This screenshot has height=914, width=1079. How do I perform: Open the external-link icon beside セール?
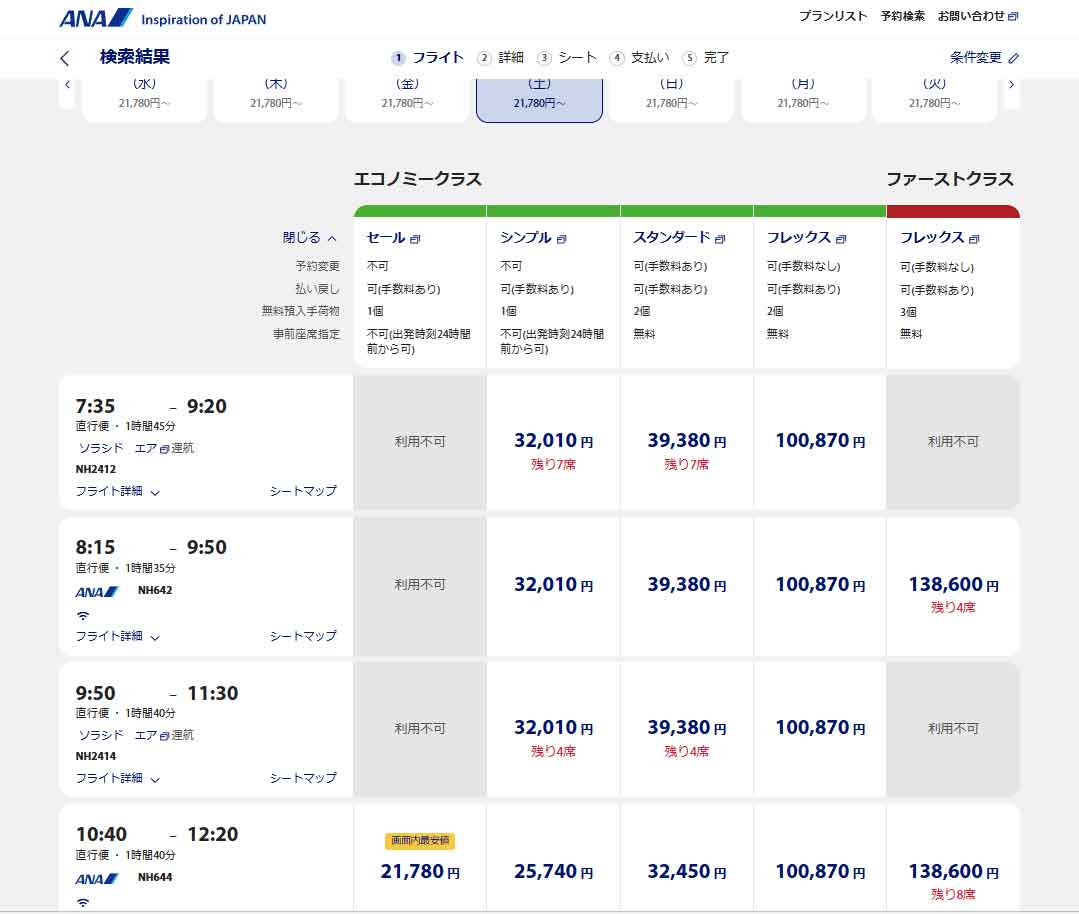[x=415, y=239]
